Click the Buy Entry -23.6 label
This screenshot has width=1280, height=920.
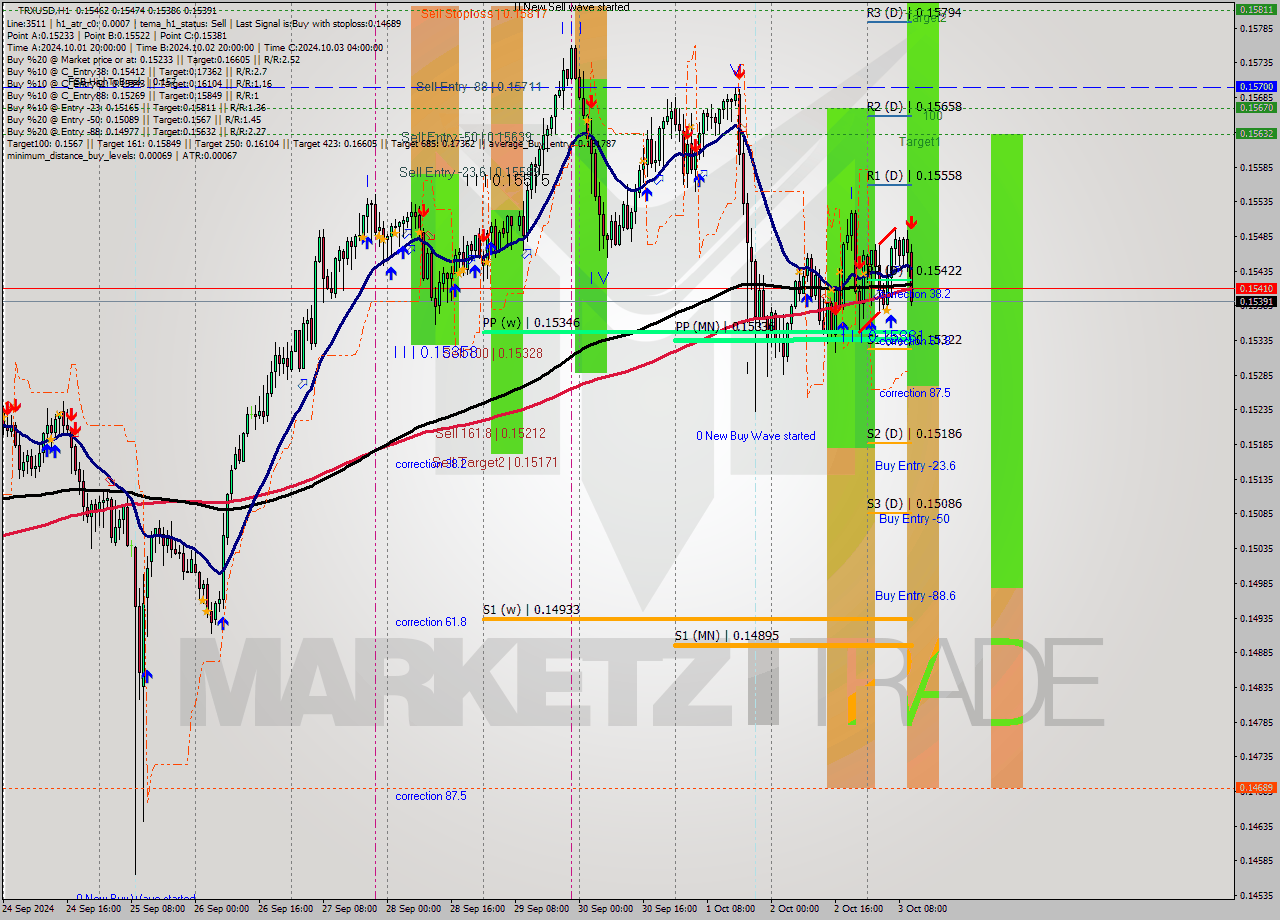point(915,466)
